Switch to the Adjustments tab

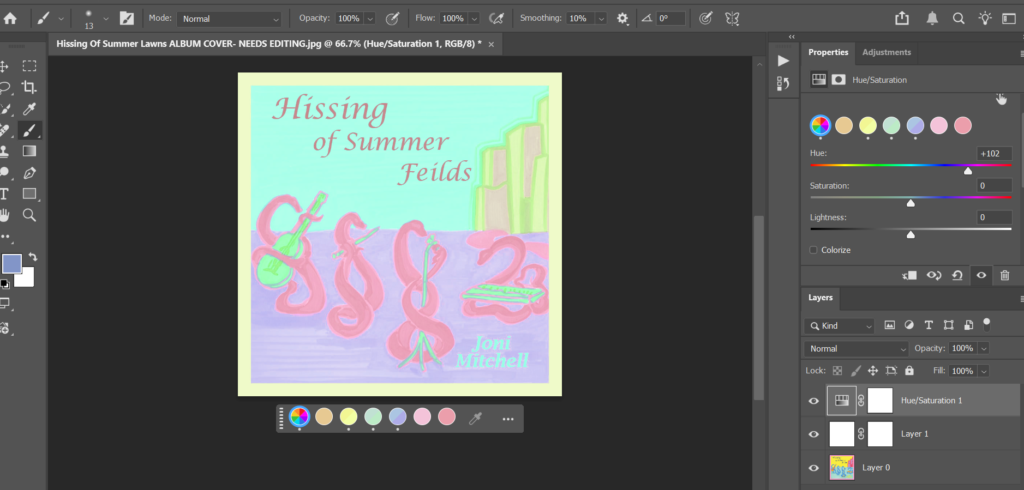(x=886, y=52)
